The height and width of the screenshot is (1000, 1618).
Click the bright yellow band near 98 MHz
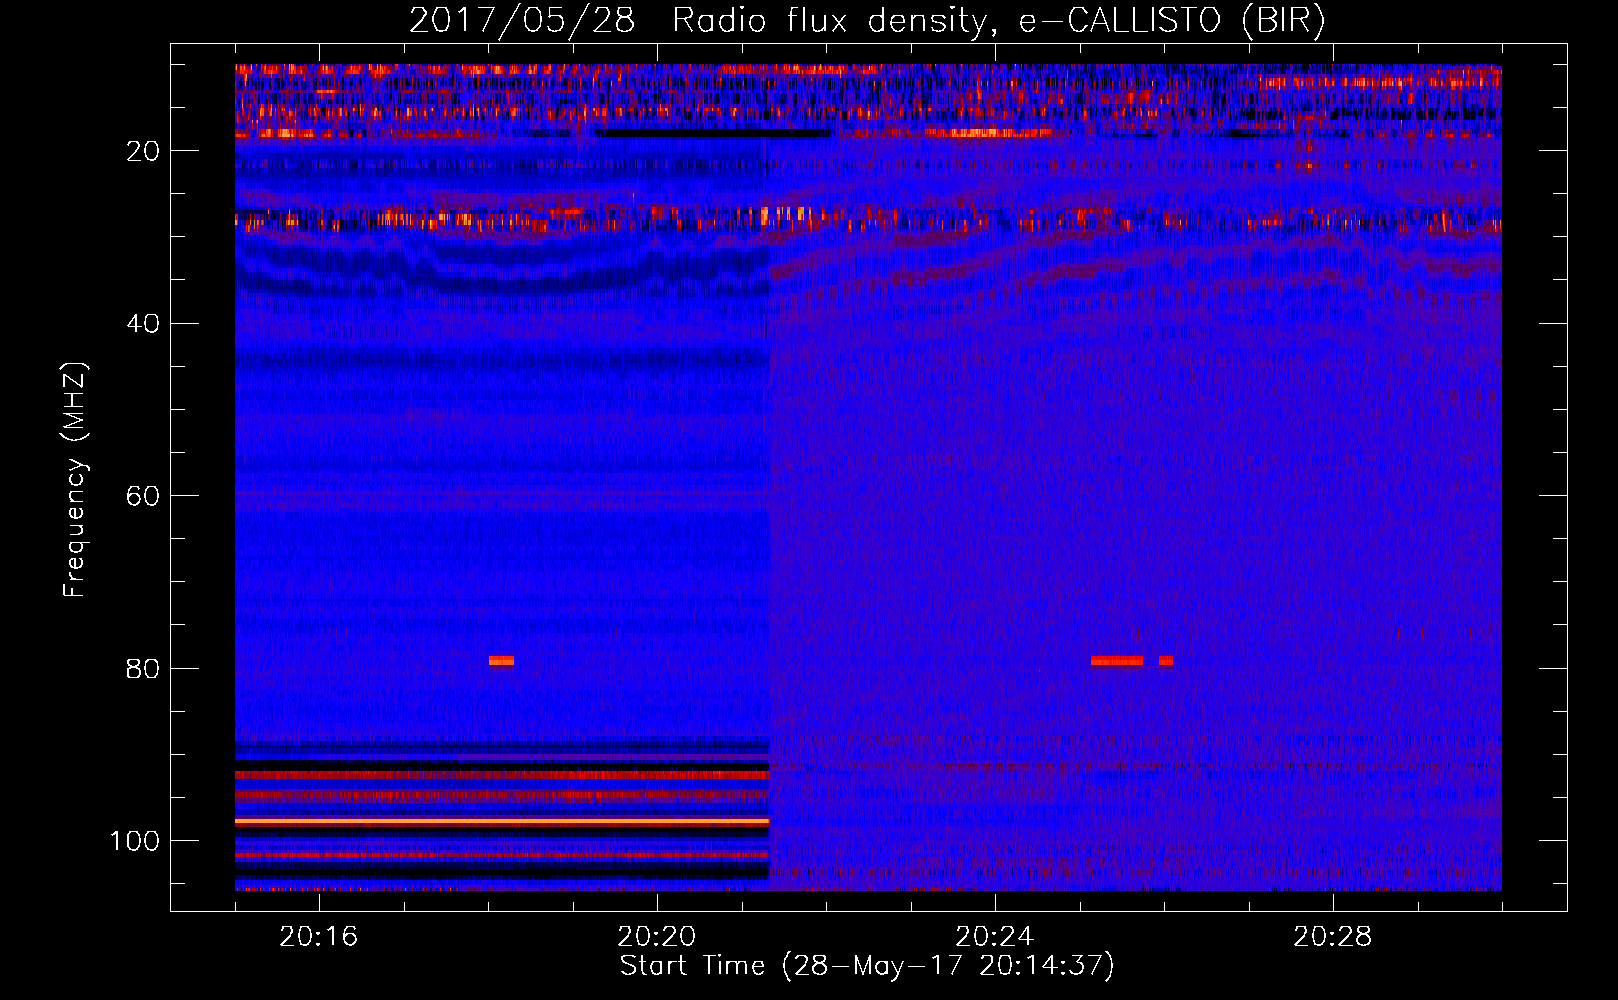[x=502, y=821]
